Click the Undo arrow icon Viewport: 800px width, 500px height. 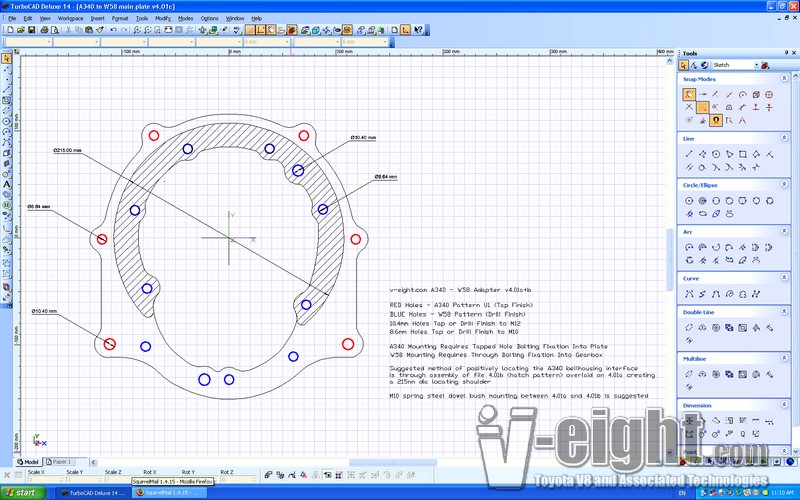pos(113,30)
